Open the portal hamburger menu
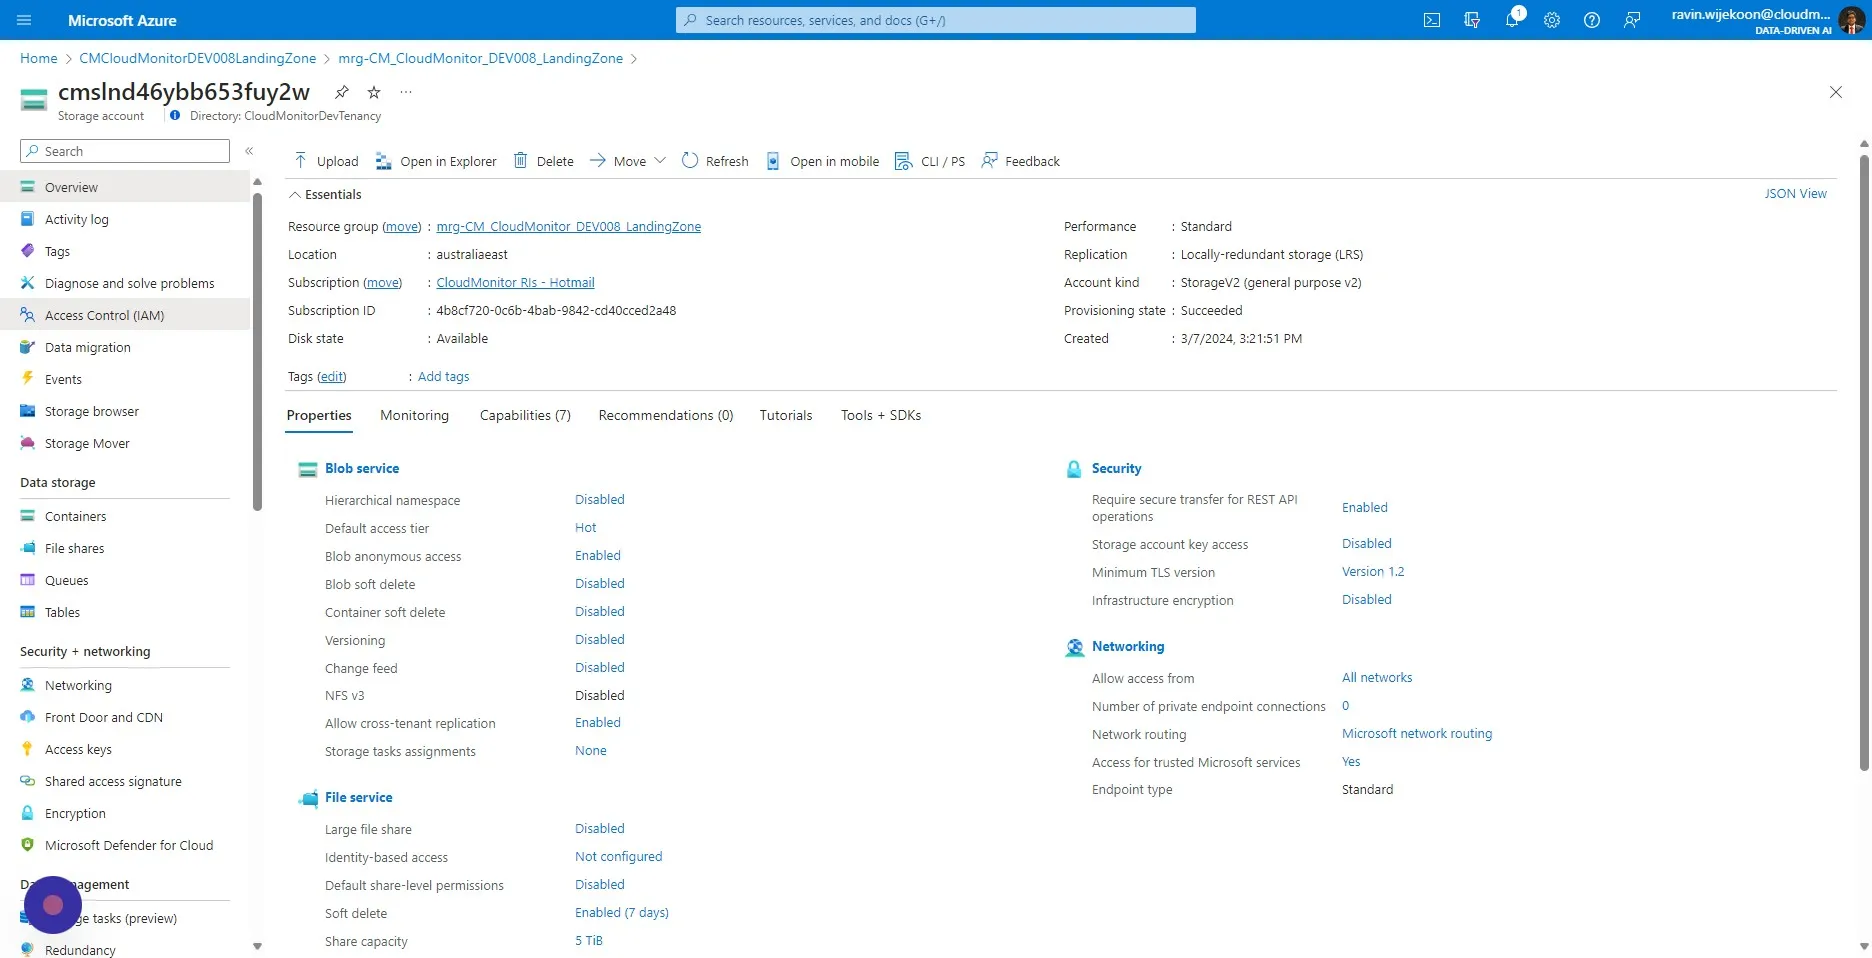Image resolution: width=1872 pixels, height=958 pixels. click(x=25, y=20)
